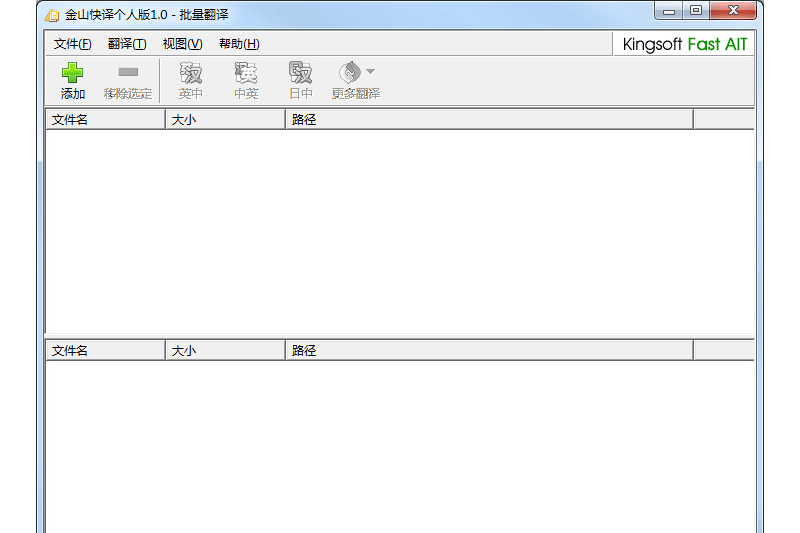Select the English-to-Chinese (英中) translate icon
The height and width of the screenshot is (533, 800).
190,74
